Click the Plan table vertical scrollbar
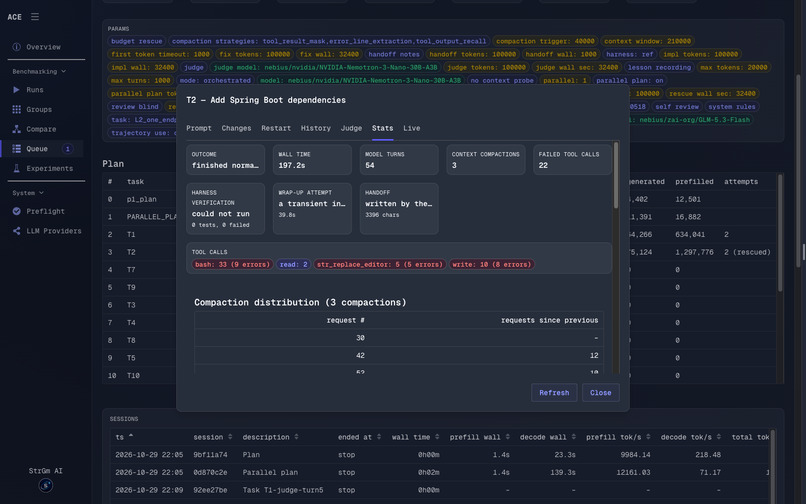This screenshot has height=504, width=806. point(780,232)
